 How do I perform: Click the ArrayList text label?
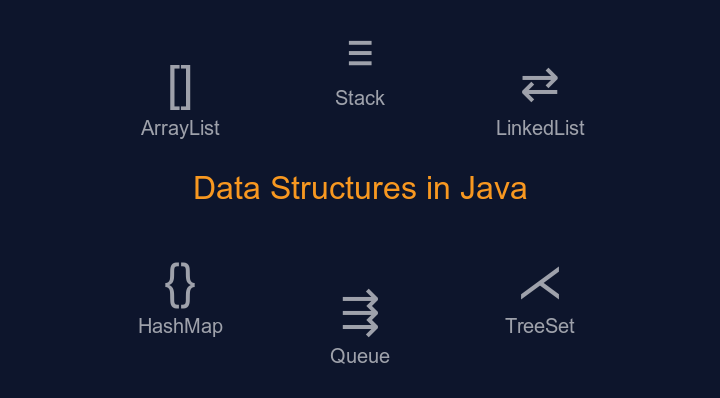180,128
